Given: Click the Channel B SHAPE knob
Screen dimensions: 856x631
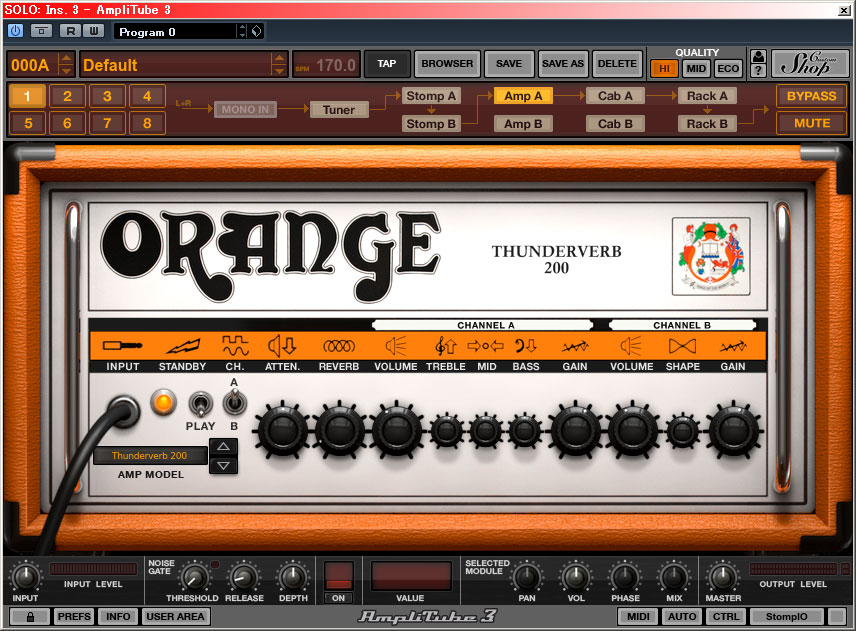Looking at the screenshot, I should [x=682, y=431].
